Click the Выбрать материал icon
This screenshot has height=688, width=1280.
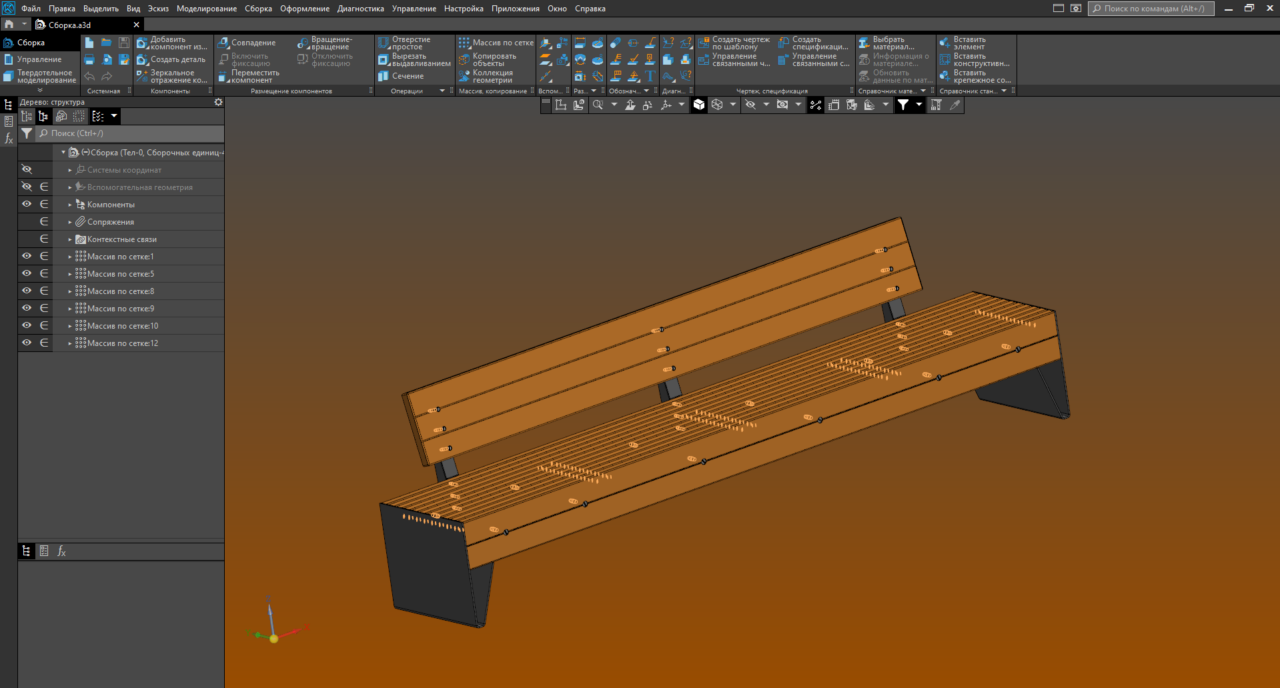point(864,43)
